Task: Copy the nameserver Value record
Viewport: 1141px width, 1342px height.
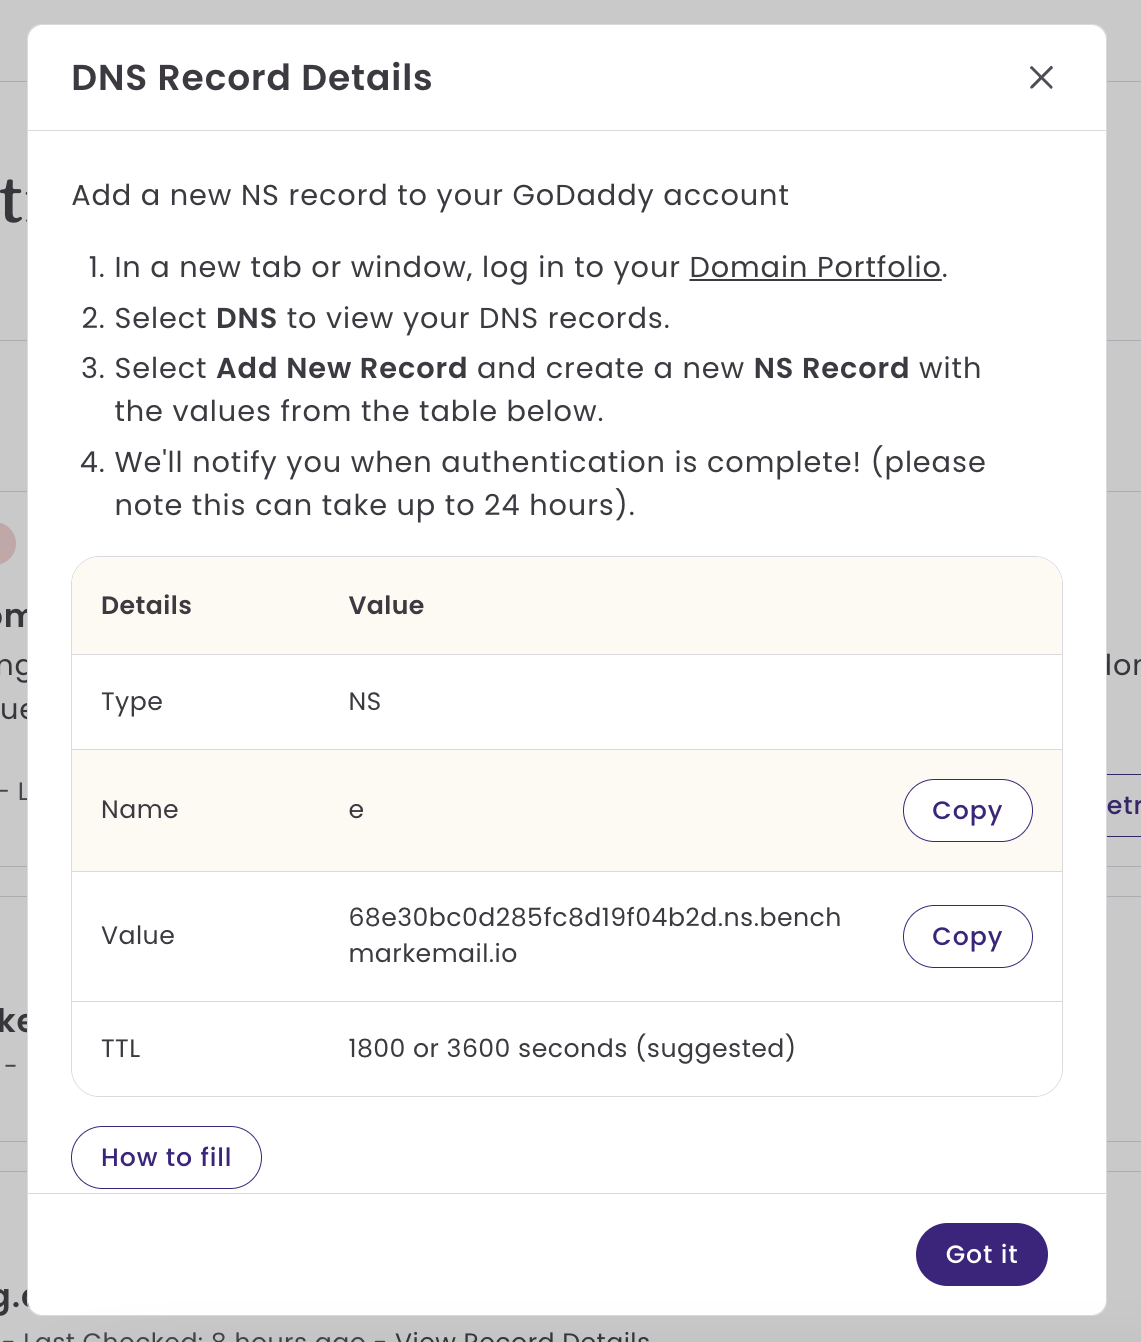Action: pyautogui.click(x=967, y=936)
